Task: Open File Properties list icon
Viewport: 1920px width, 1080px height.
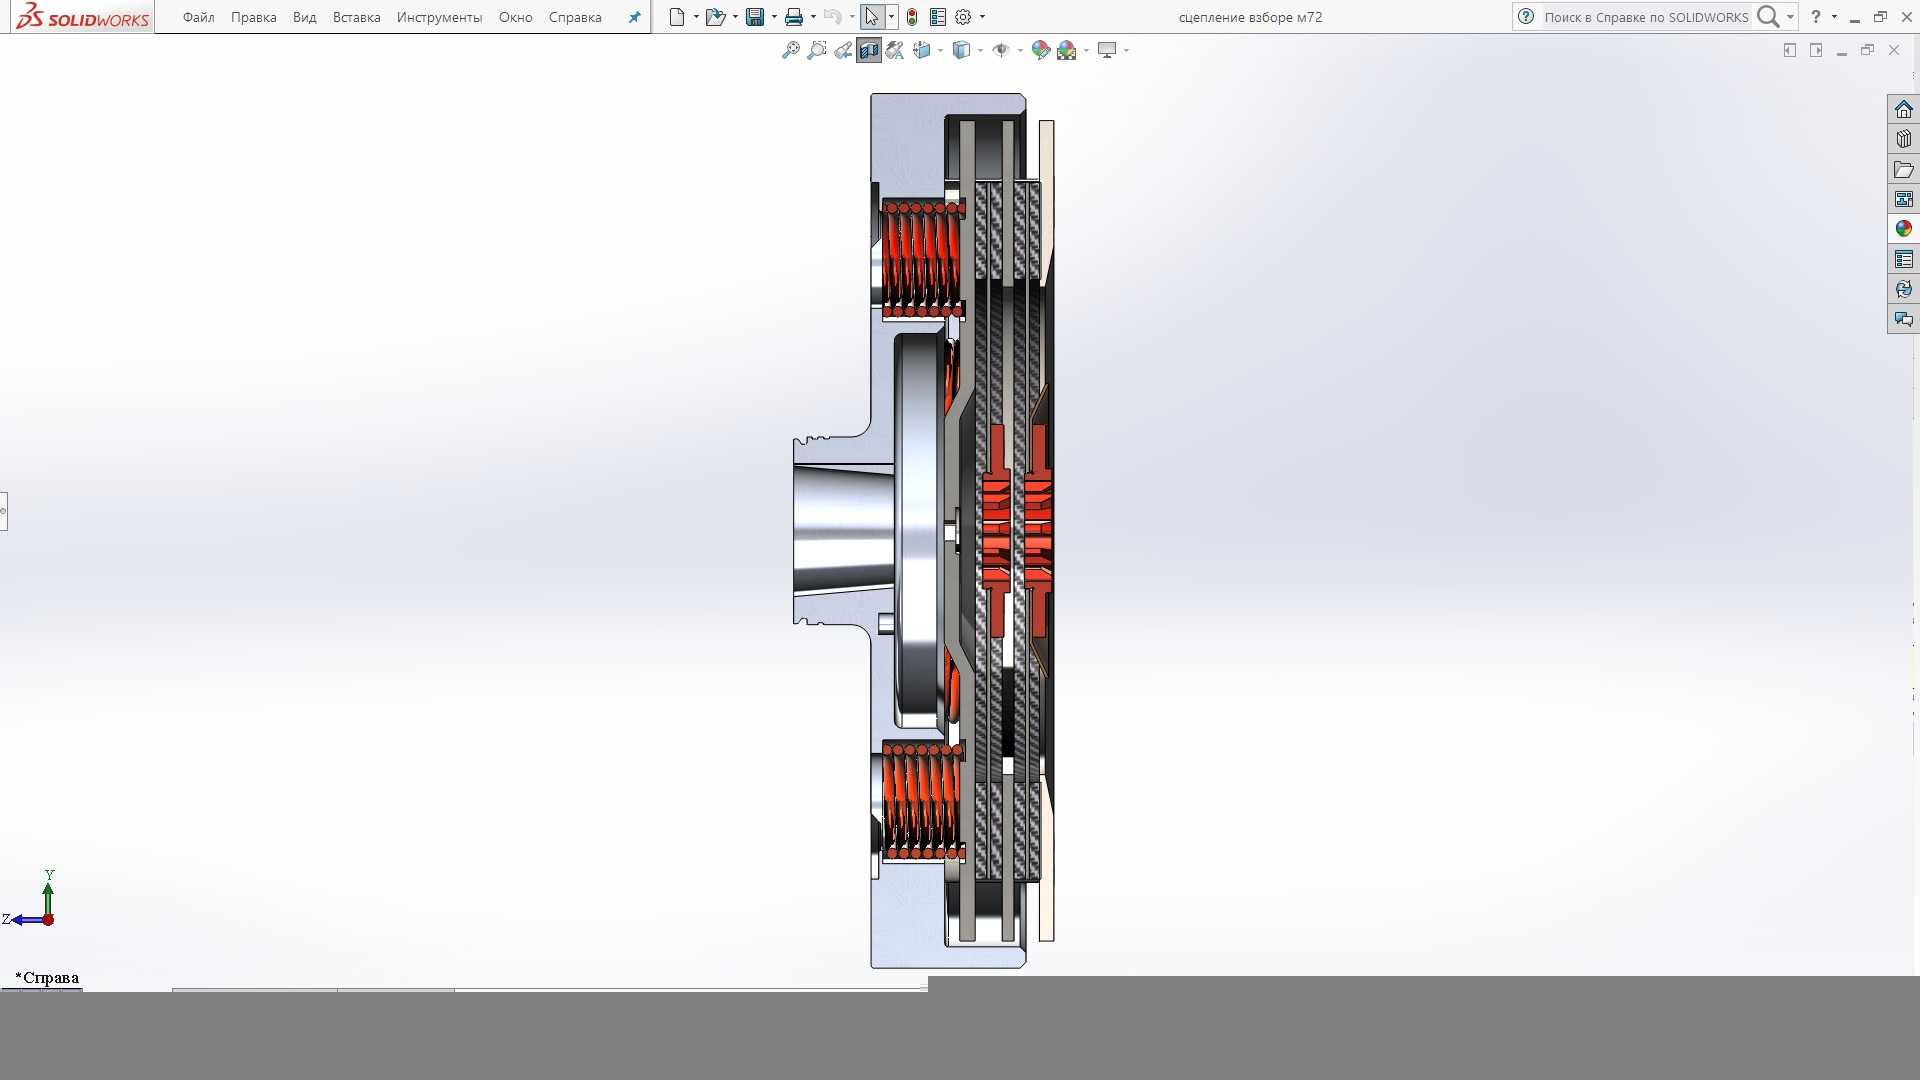Action: (x=938, y=17)
